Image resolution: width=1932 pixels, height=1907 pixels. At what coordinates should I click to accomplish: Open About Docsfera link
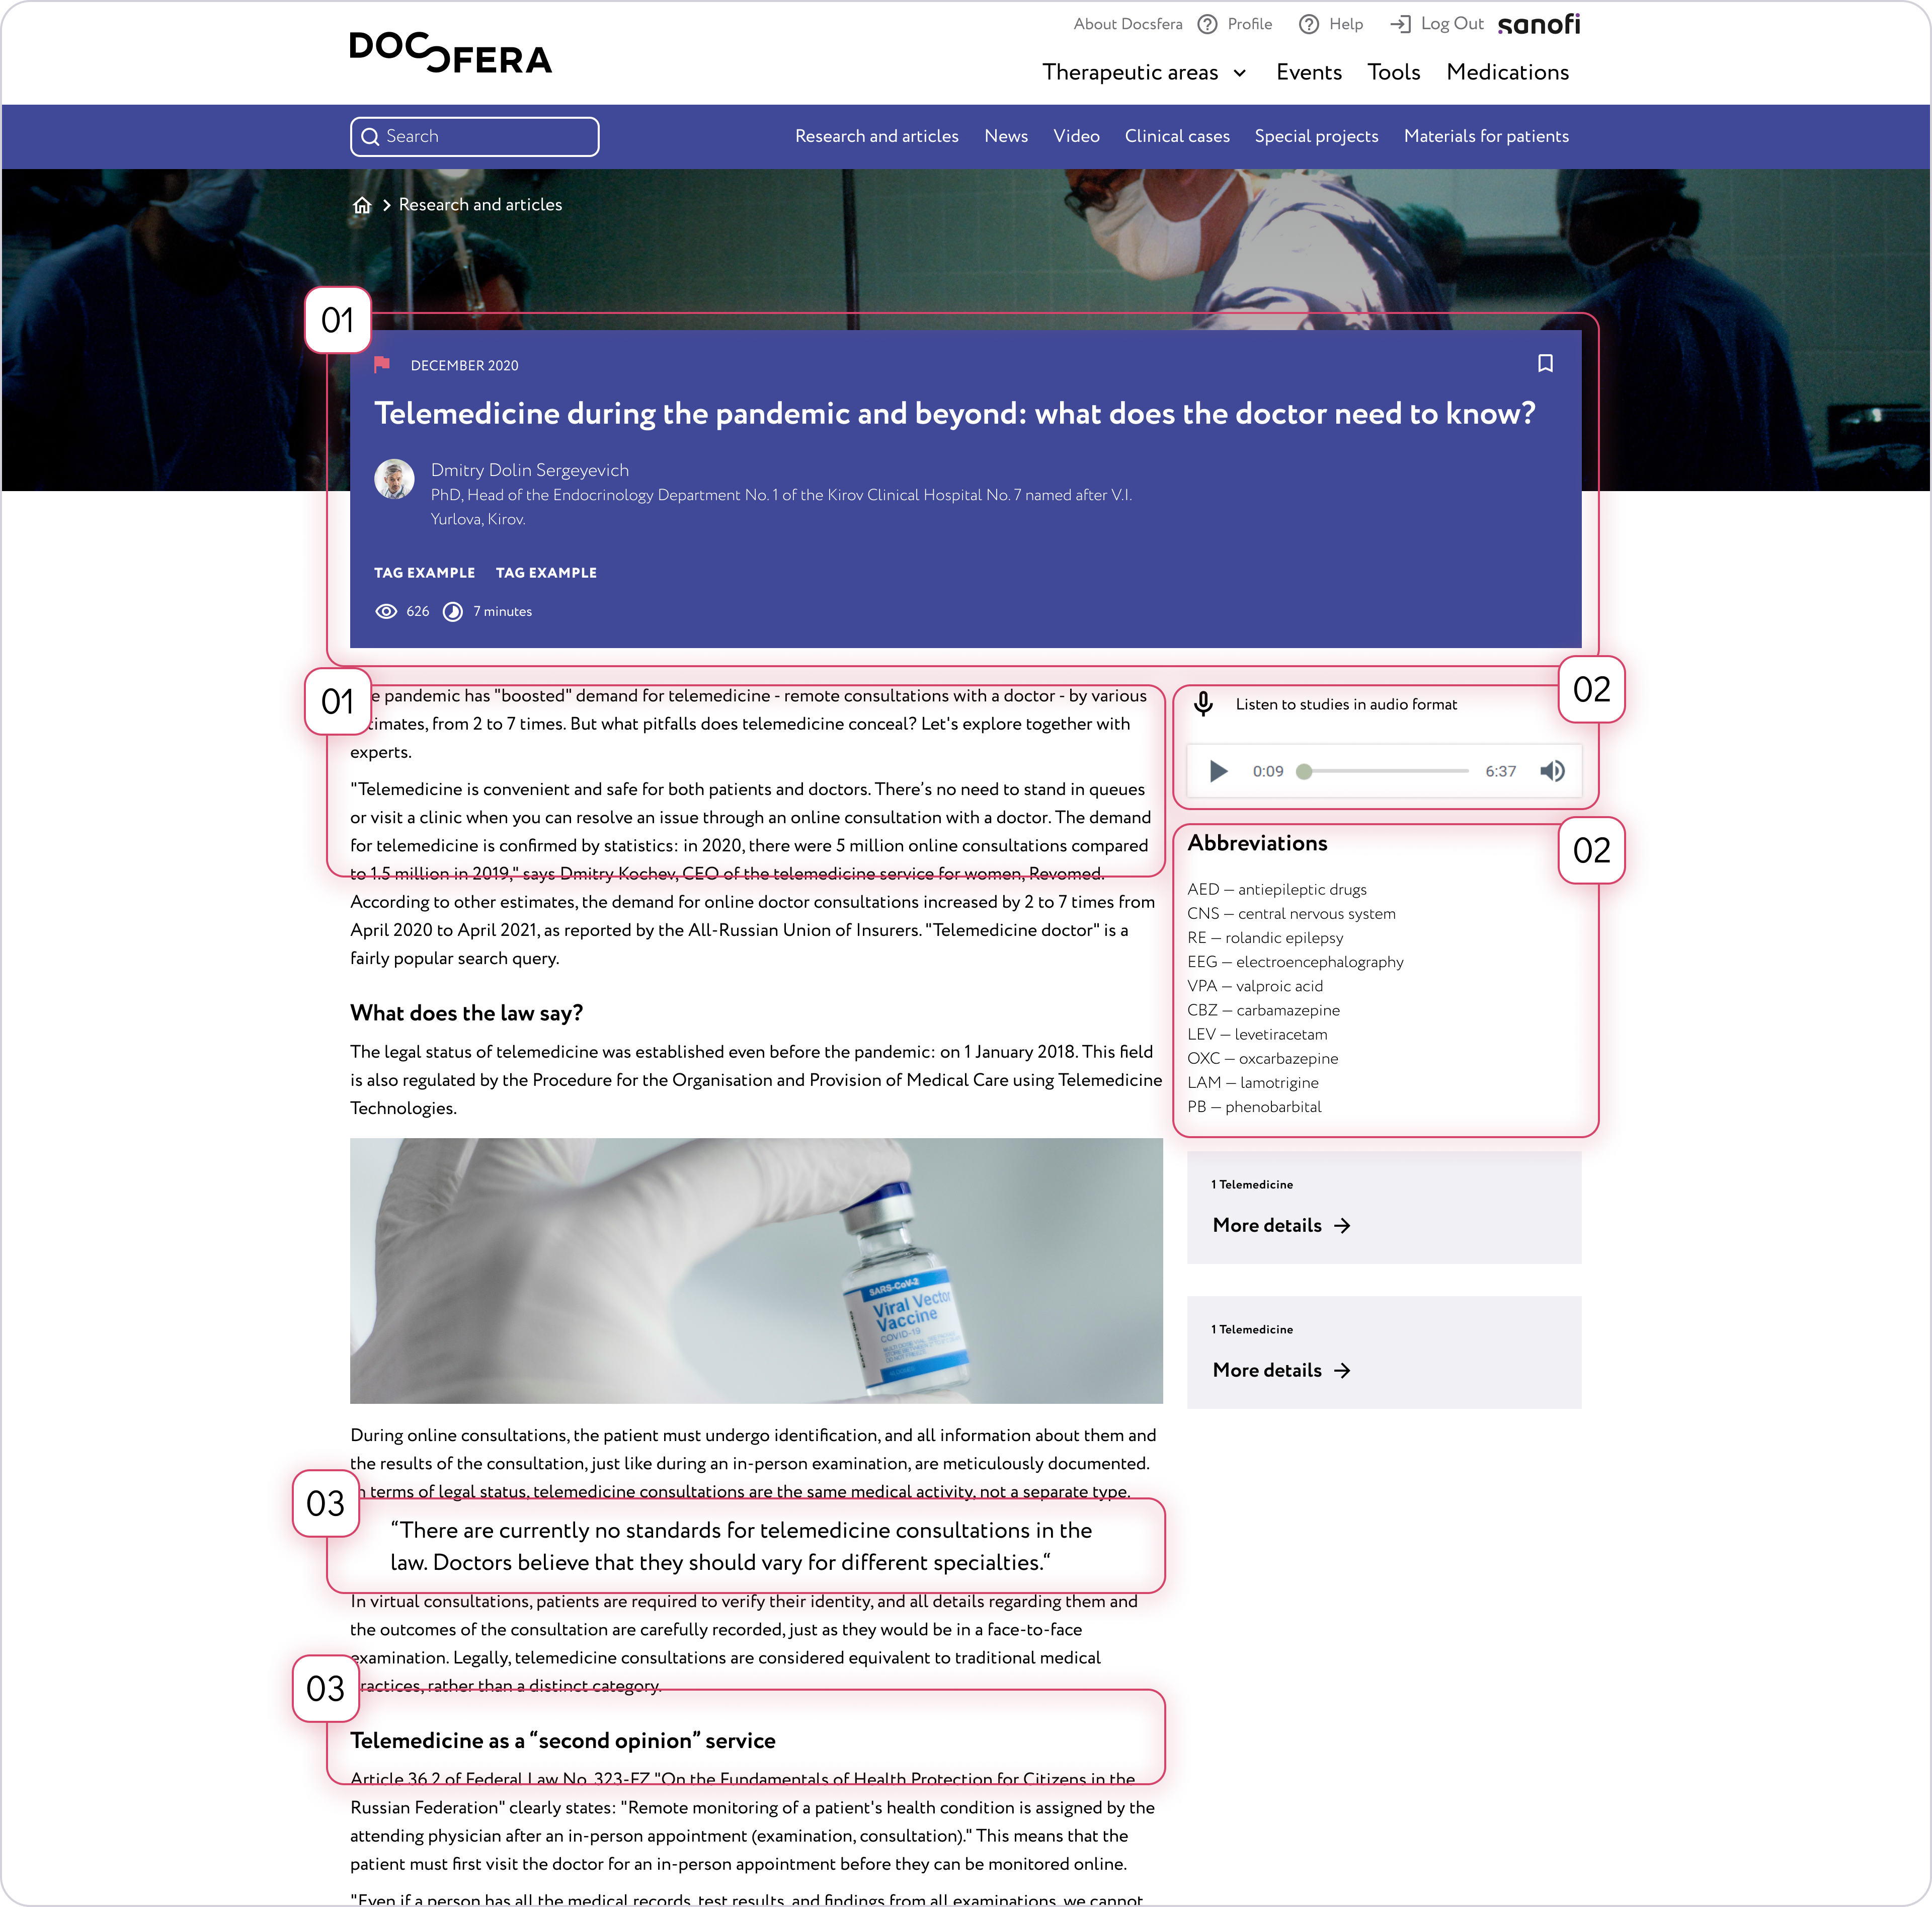[1128, 24]
